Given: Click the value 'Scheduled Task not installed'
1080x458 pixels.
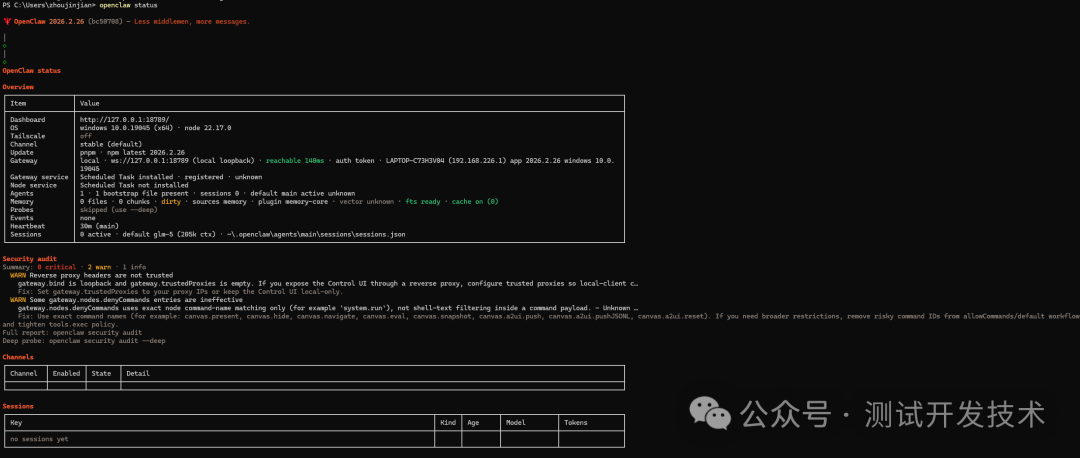Looking at the screenshot, I should (x=134, y=185).
